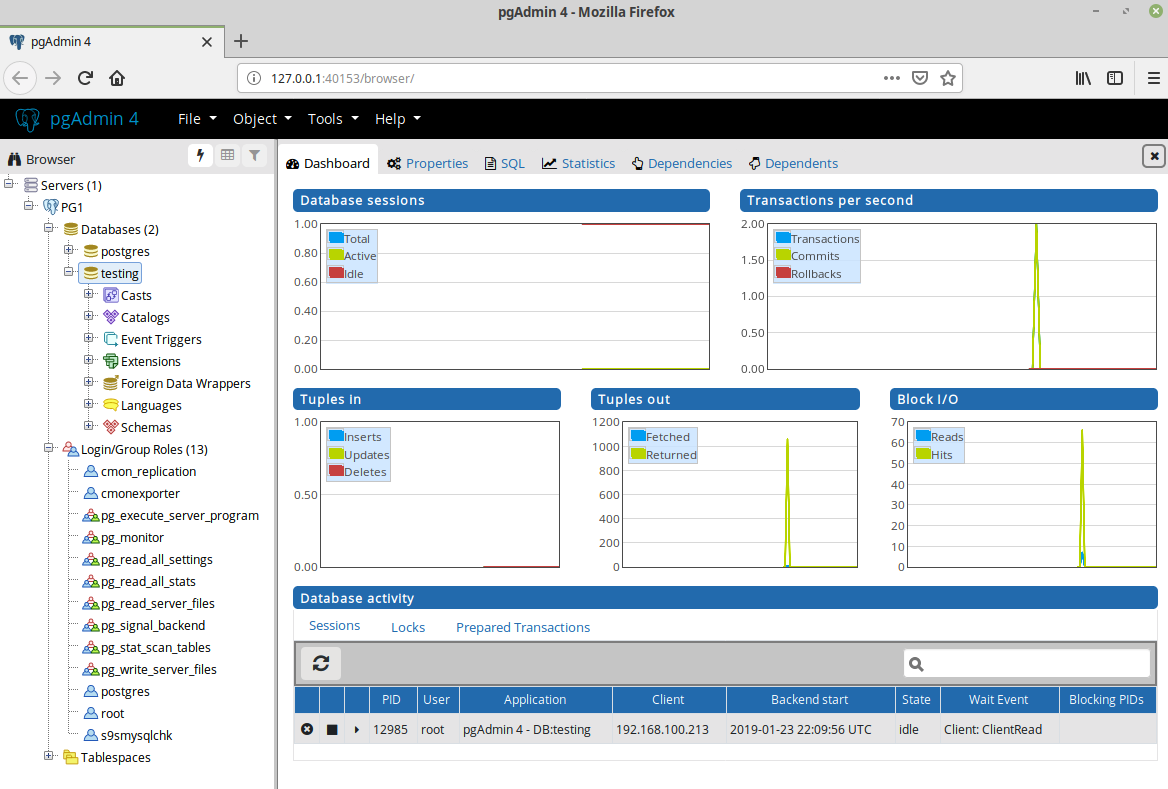Expand the Tablespaces tree node
This screenshot has width=1168, height=789.
(x=48, y=755)
